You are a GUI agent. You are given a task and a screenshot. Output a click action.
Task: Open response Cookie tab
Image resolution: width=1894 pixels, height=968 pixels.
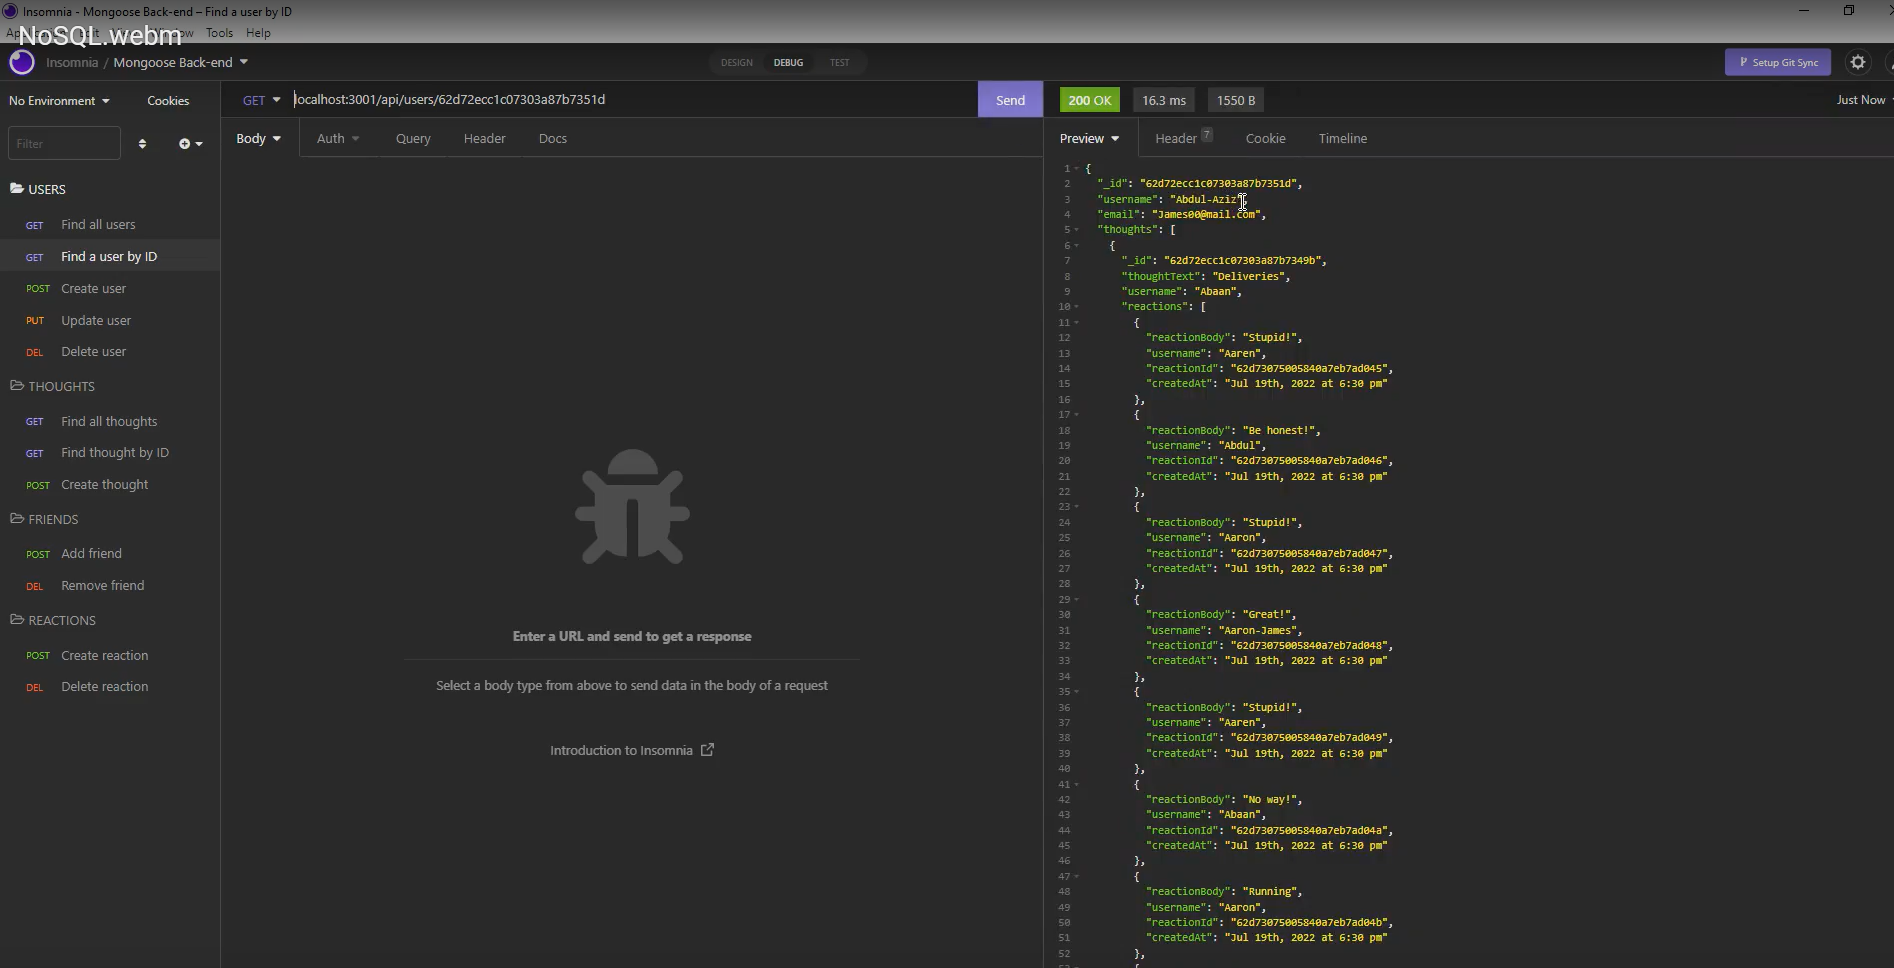[x=1265, y=139]
